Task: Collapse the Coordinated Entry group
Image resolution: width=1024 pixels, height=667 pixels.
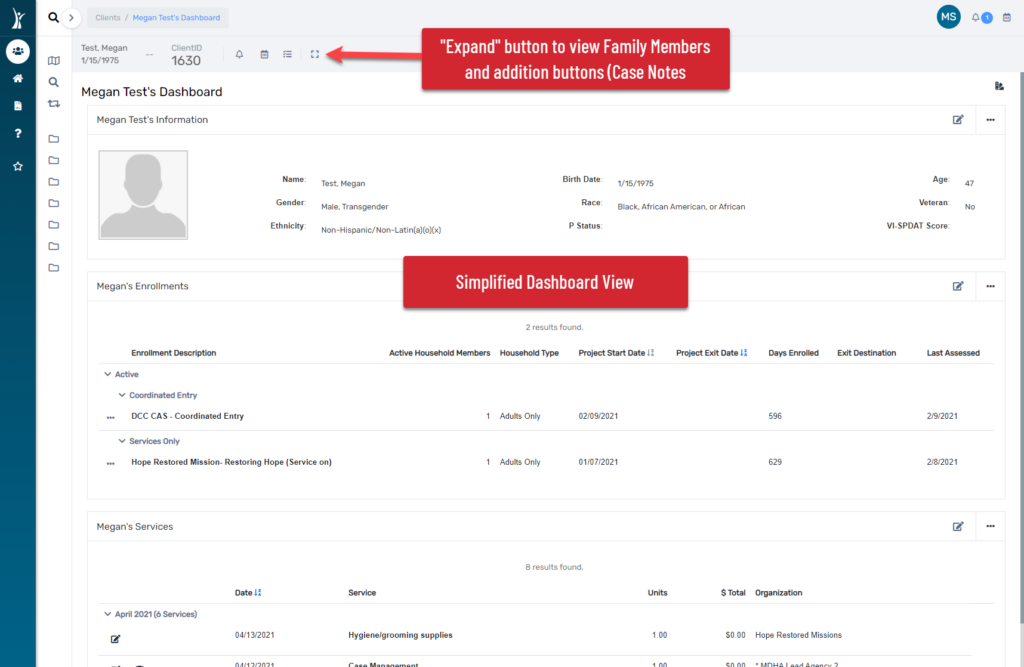Action: (122, 395)
